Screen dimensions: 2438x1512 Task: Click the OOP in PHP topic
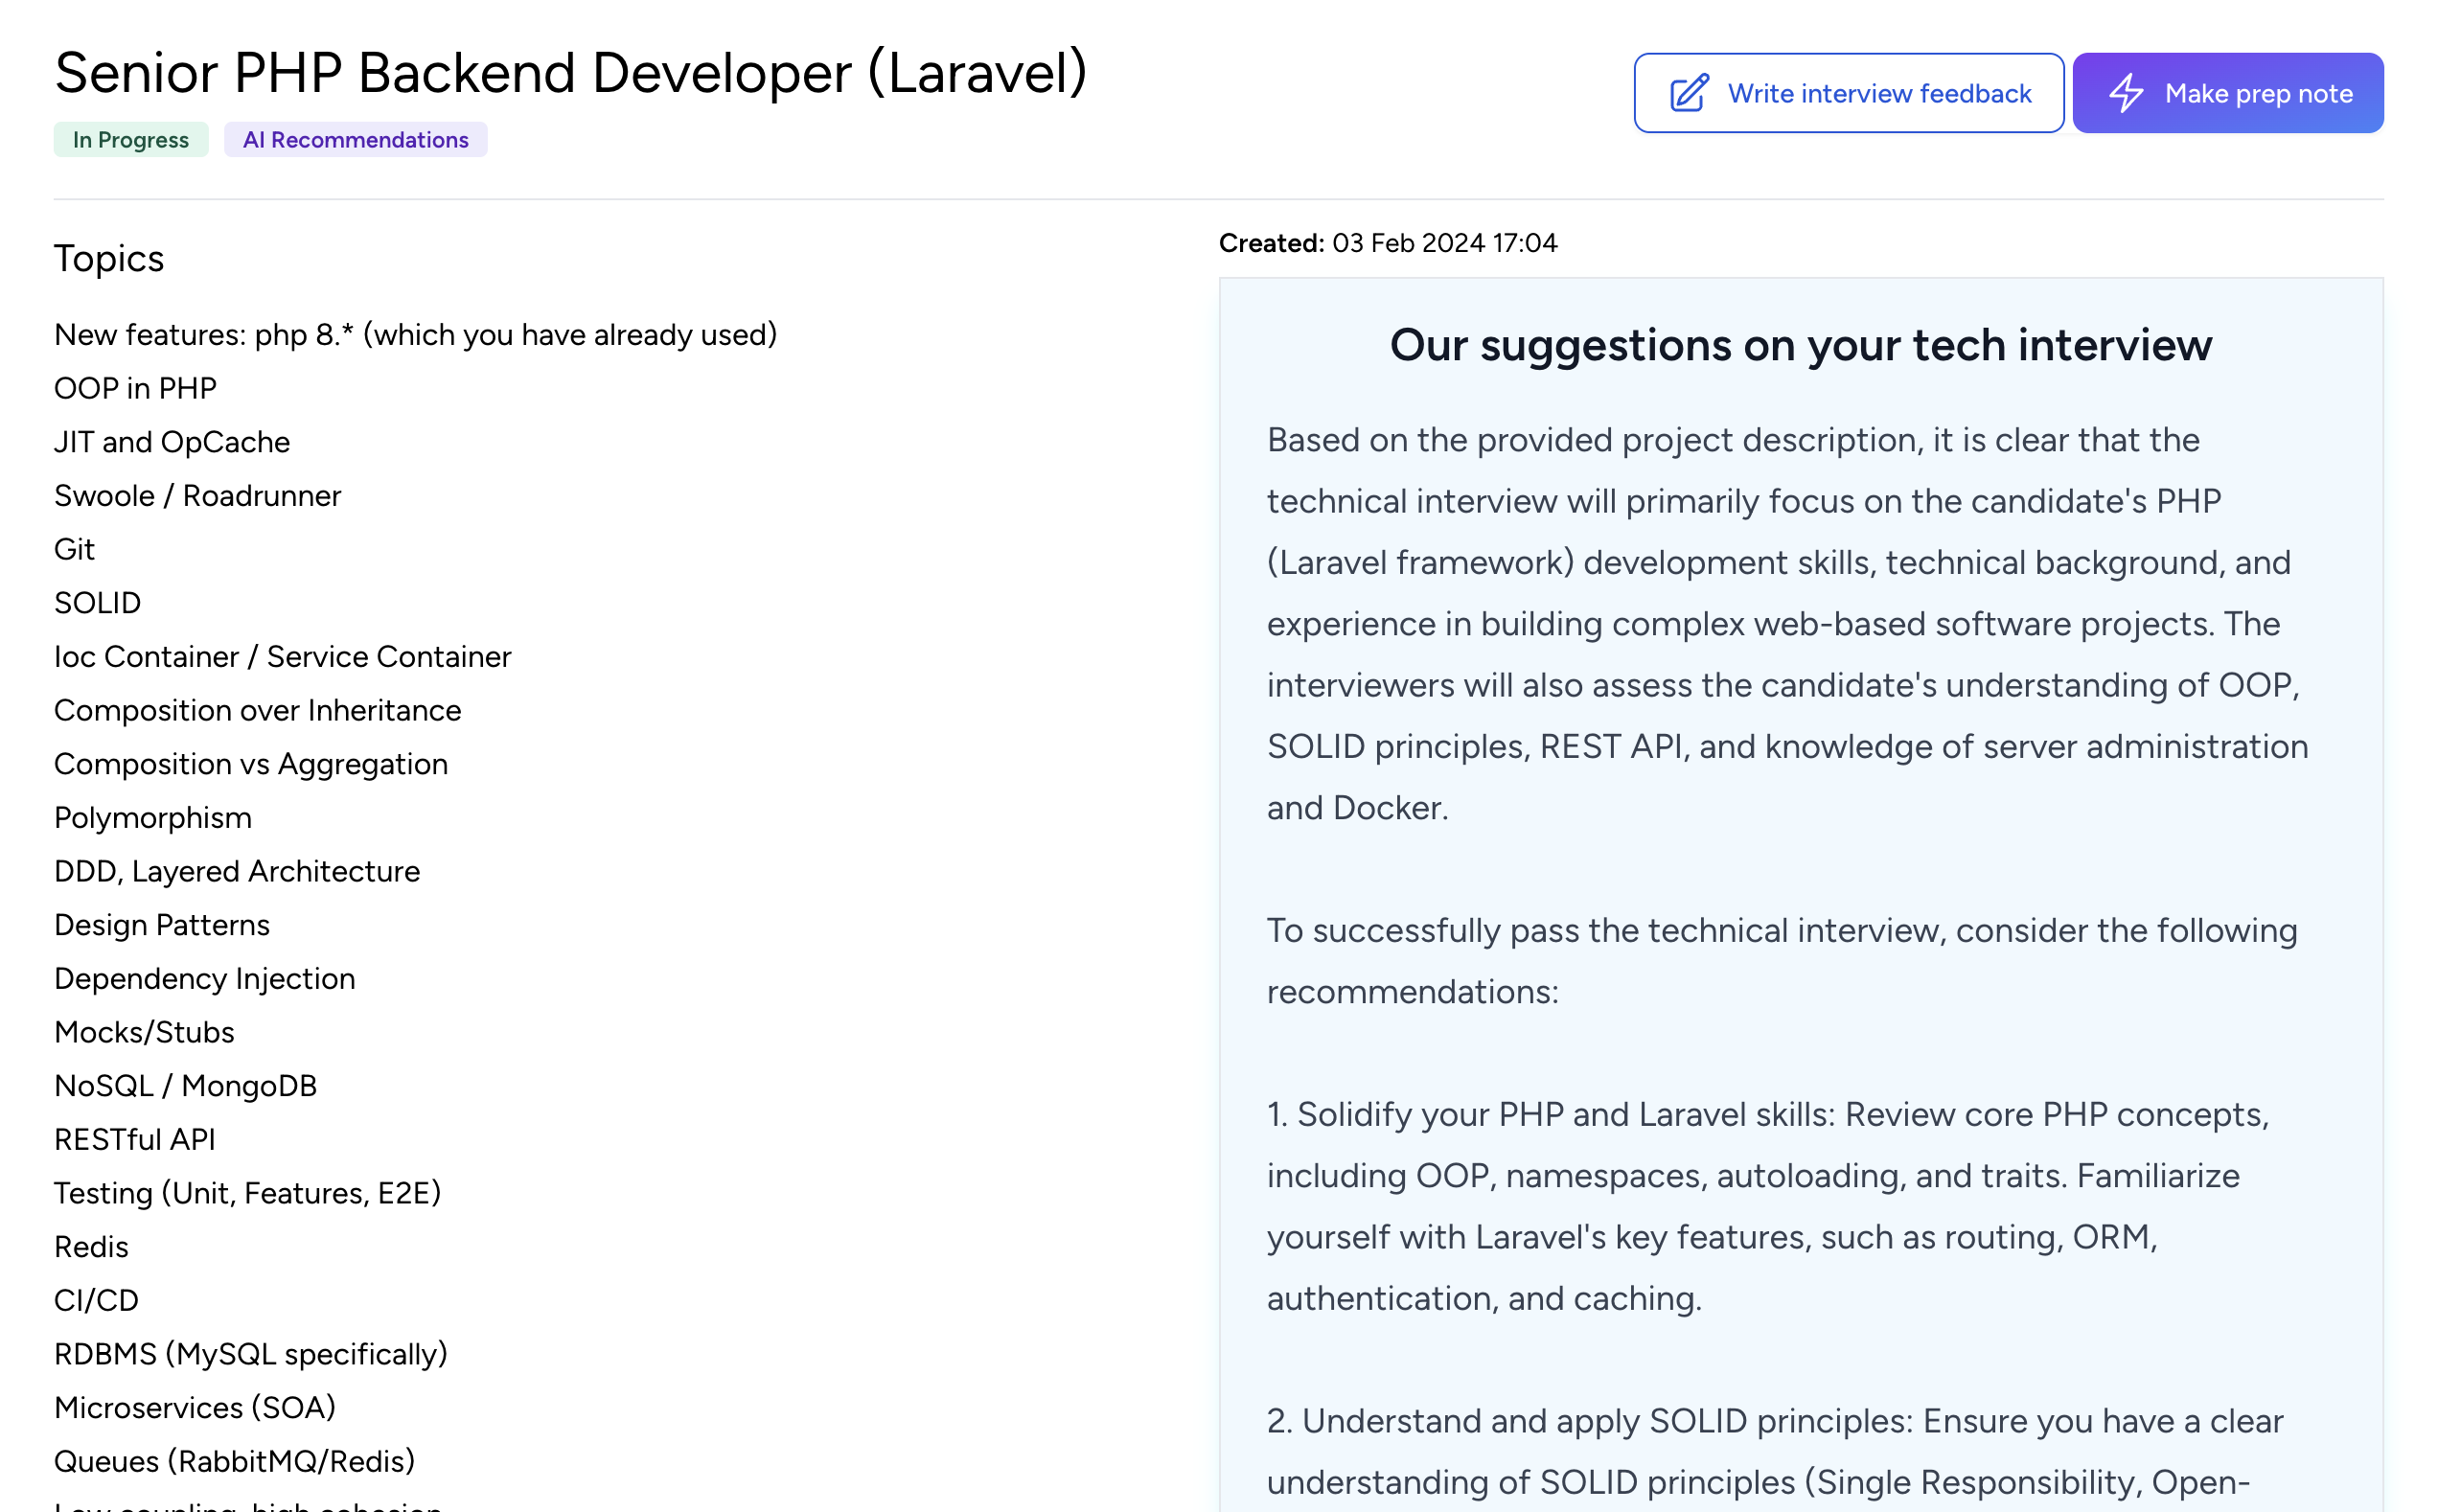point(135,388)
